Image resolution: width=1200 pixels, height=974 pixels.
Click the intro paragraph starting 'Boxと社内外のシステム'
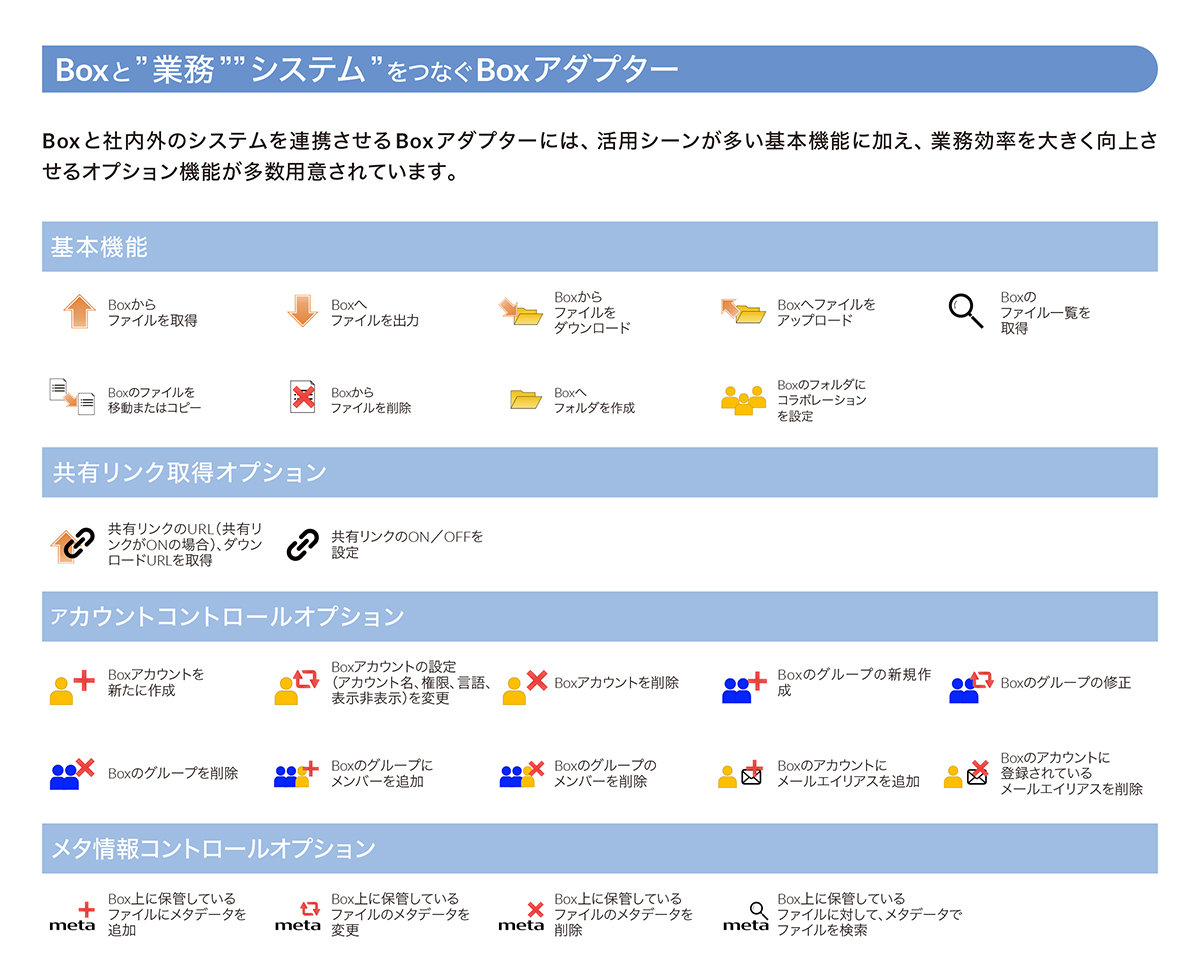(600, 156)
